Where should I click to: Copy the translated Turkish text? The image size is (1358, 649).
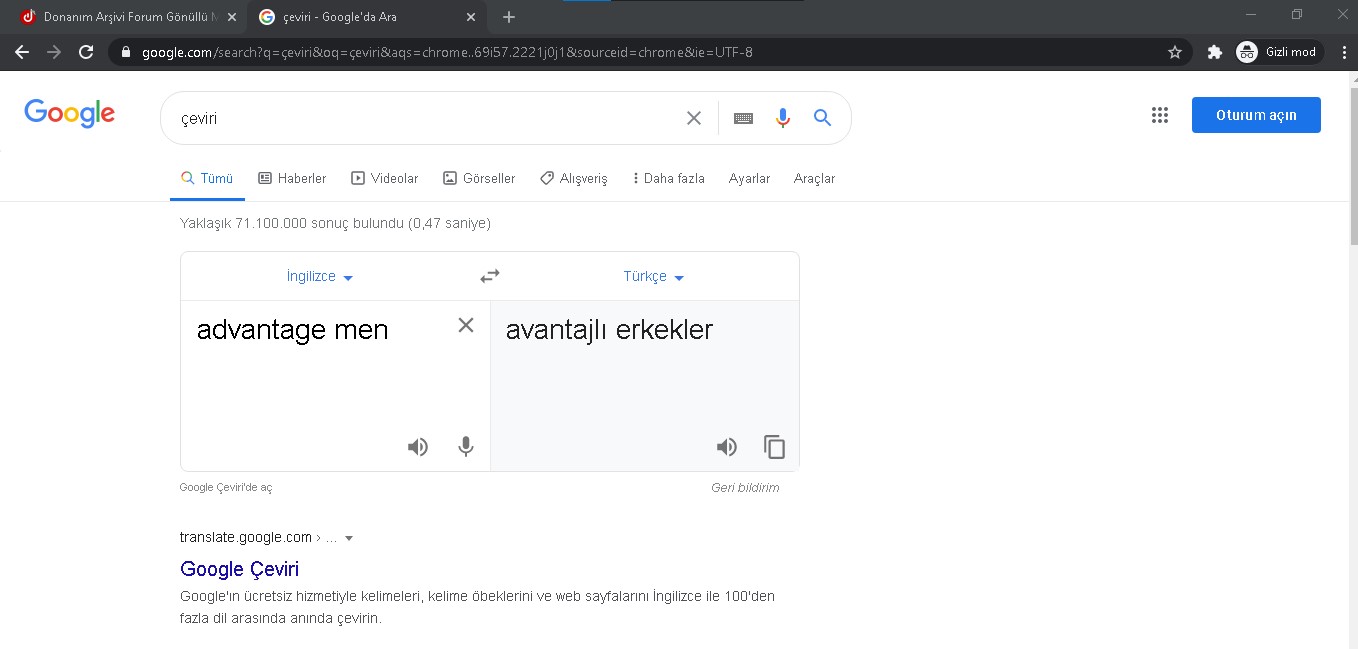click(775, 447)
